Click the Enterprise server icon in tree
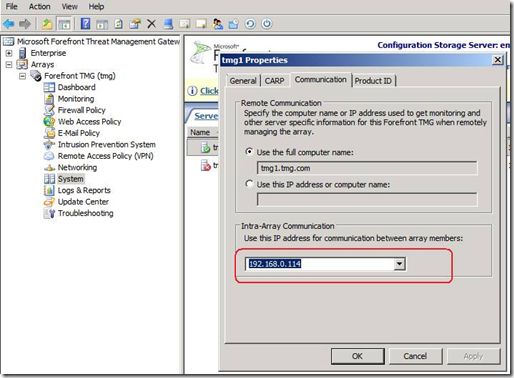This screenshot has width=514, height=378. 22,53
